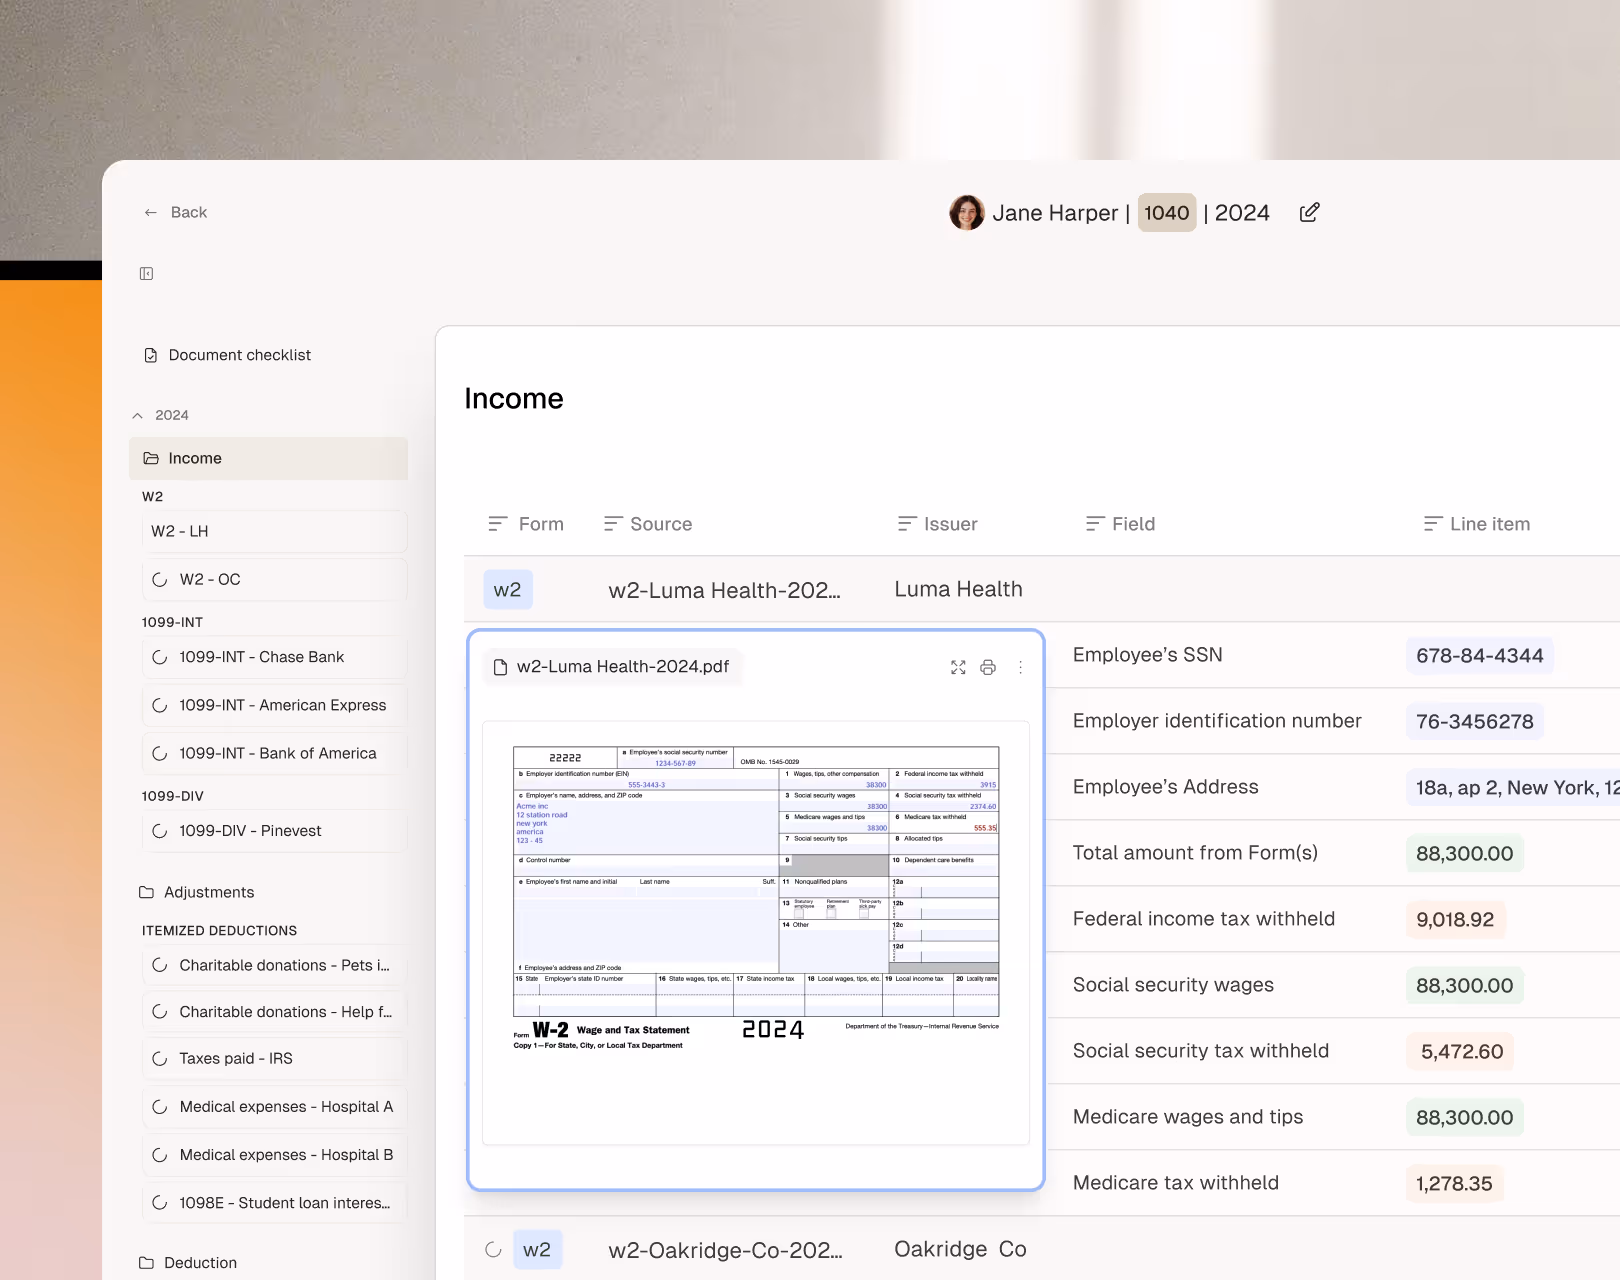Click Social security wages value 88,300.00
The image size is (1620, 1280).
[1464, 986]
